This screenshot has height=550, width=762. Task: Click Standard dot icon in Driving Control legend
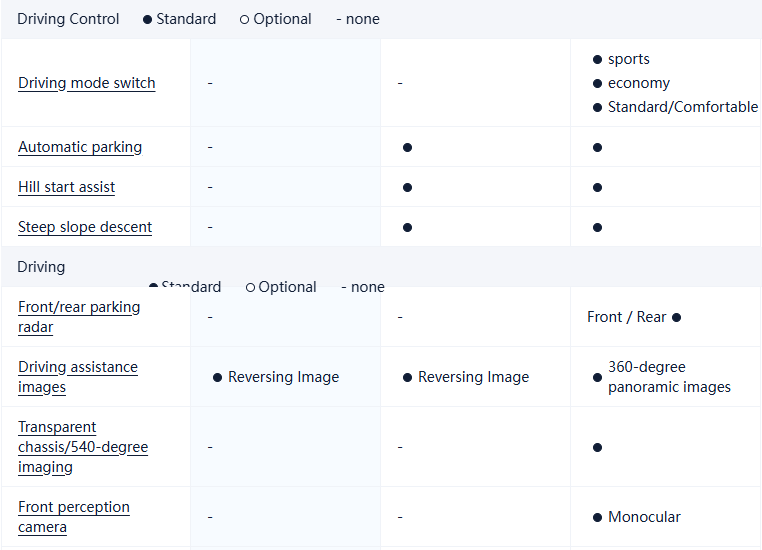[x=148, y=20]
